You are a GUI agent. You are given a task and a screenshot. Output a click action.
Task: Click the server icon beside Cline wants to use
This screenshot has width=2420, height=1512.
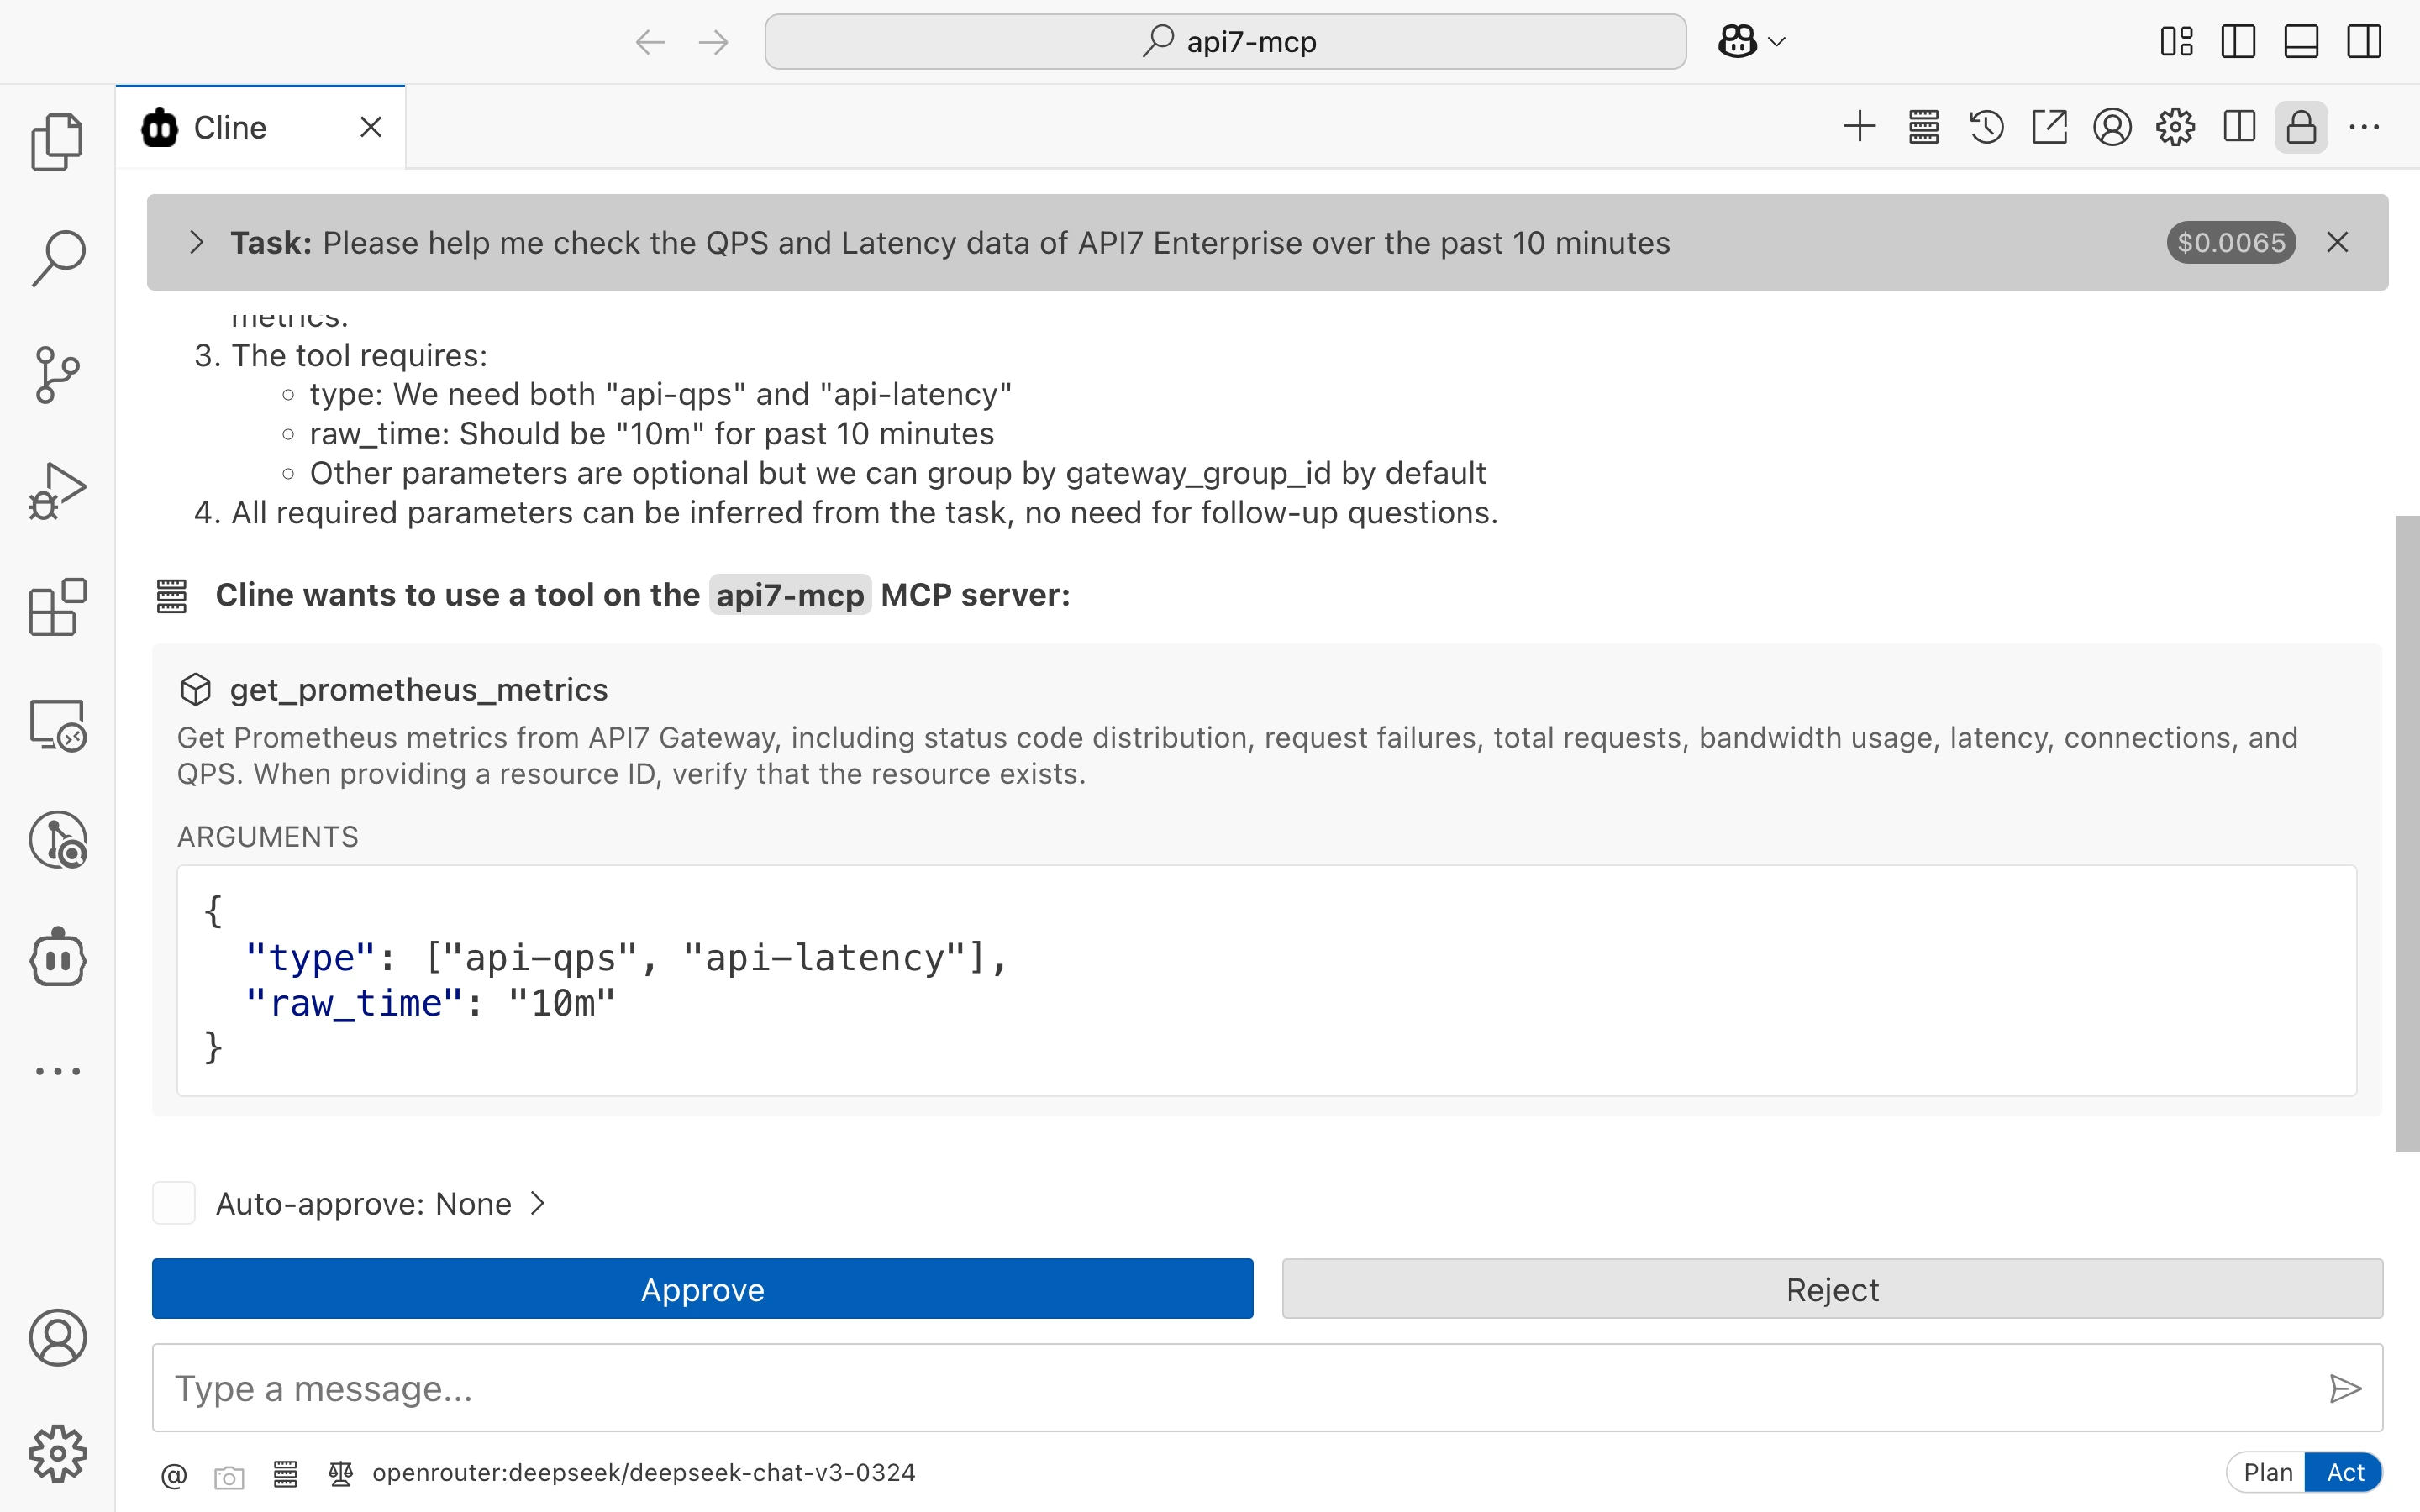172,596
